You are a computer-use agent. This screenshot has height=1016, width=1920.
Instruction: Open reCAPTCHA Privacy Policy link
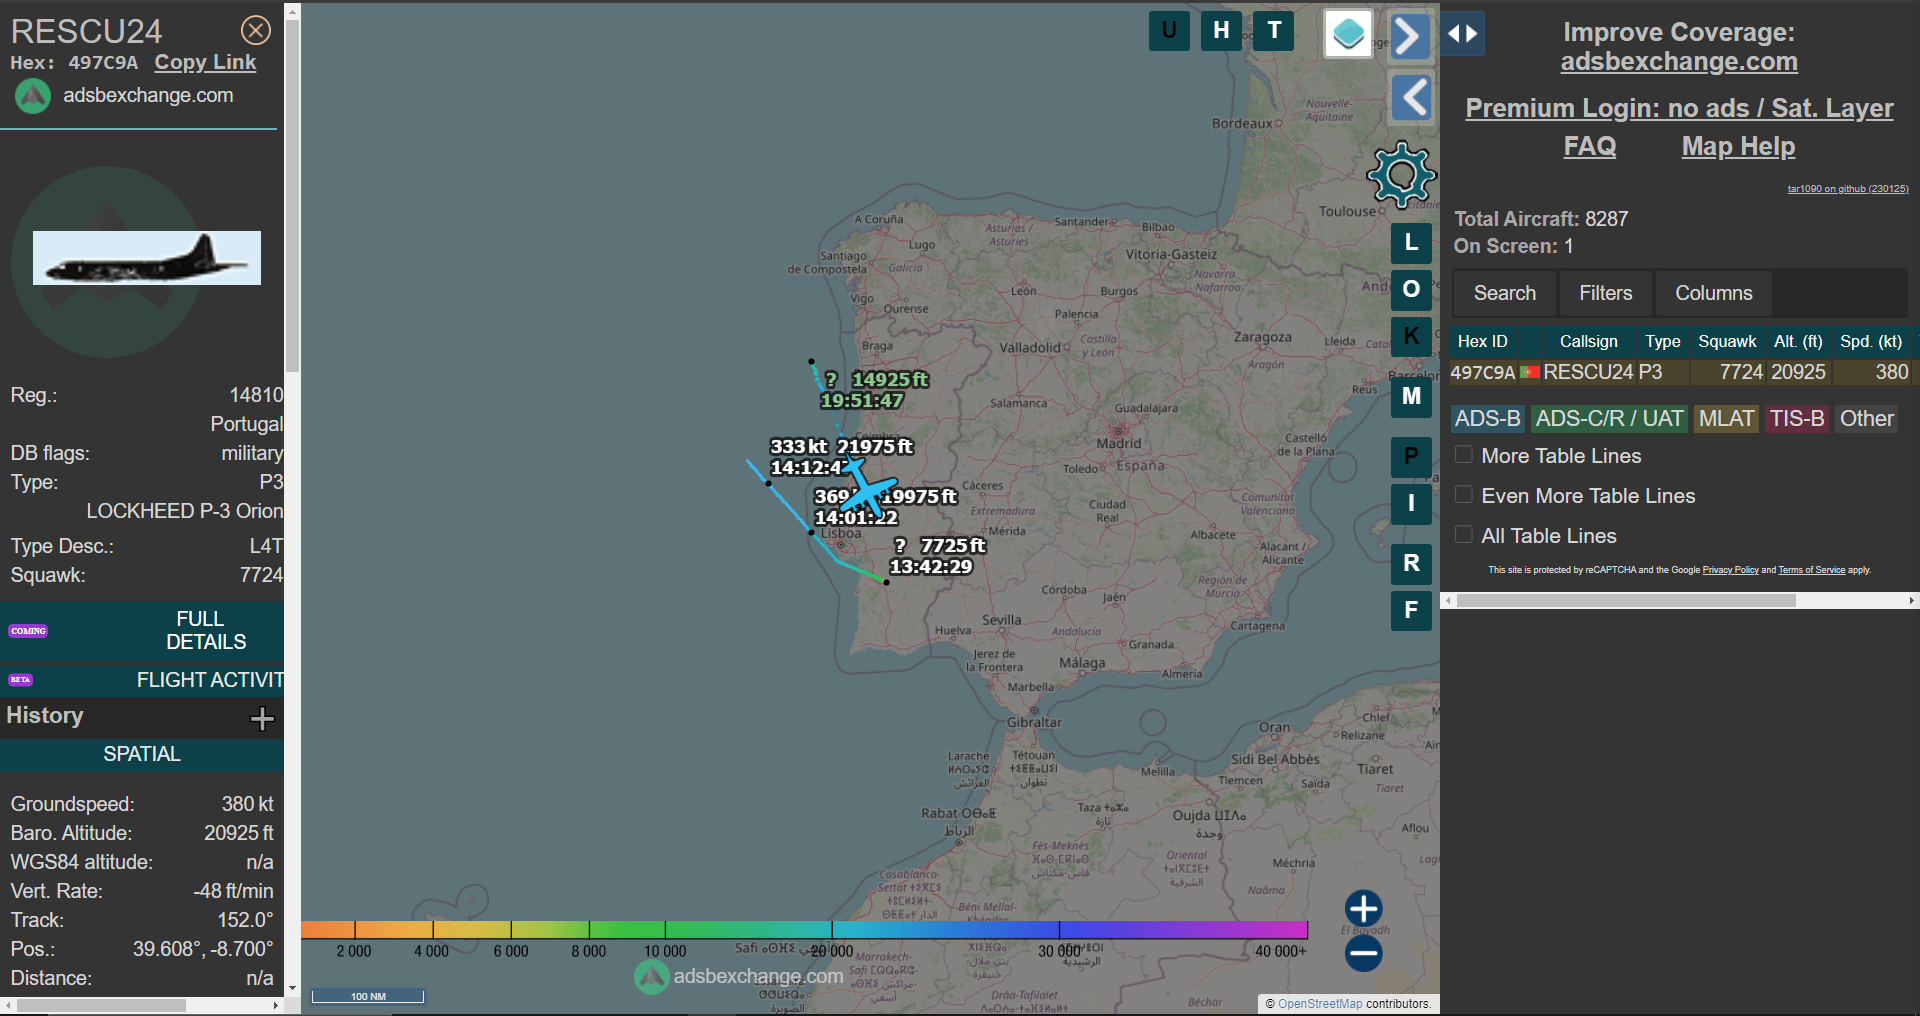click(x=1730, y=570)
